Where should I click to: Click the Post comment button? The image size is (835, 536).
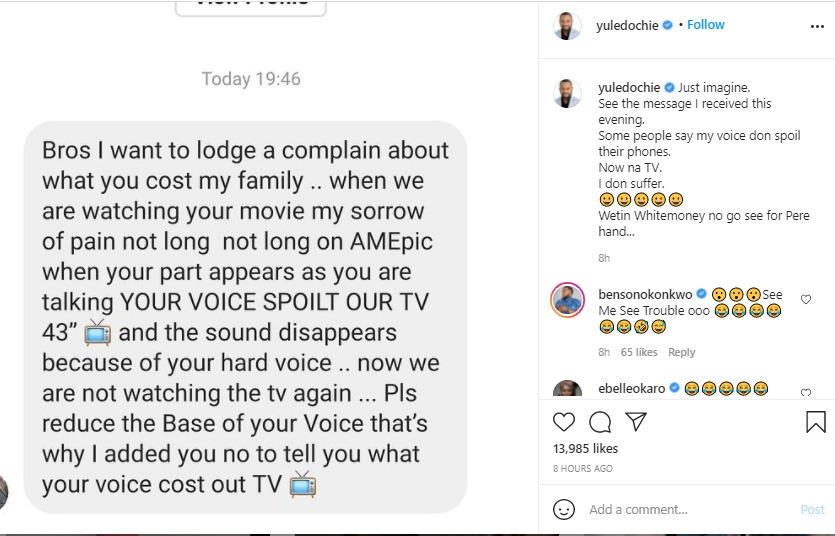click(813, 509)
